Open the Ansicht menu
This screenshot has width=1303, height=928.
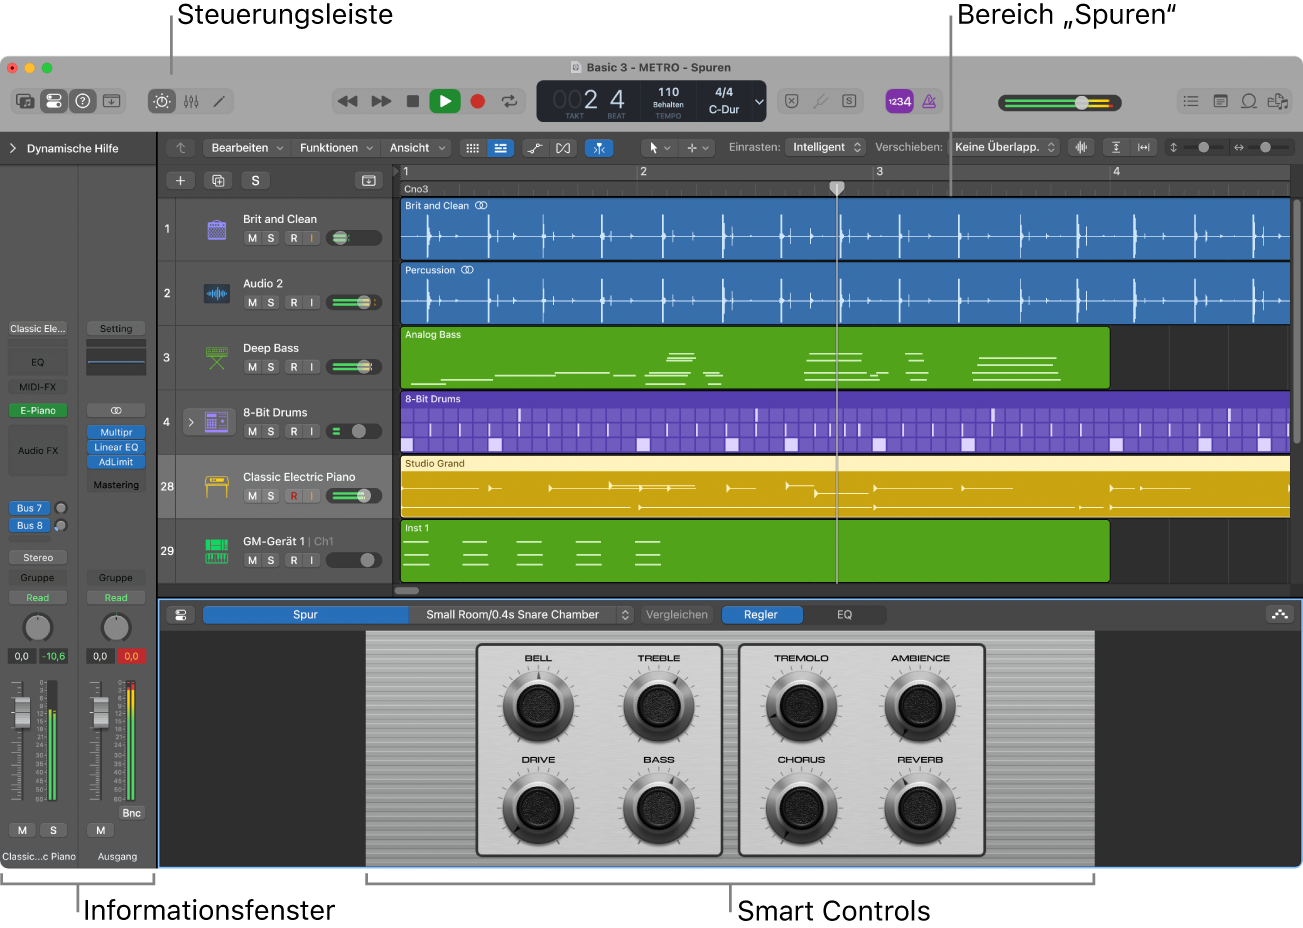(x=418, y=148)
